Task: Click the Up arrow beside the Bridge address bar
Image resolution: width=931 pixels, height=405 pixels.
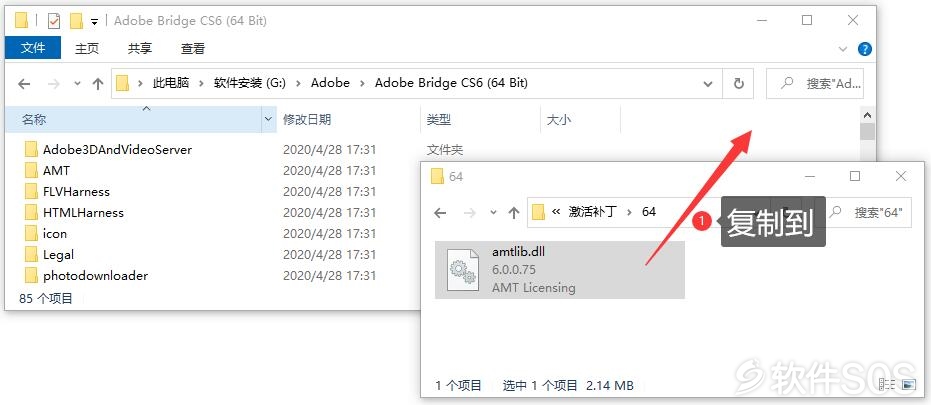Action: pyautogui.click(x=98, y=84)
